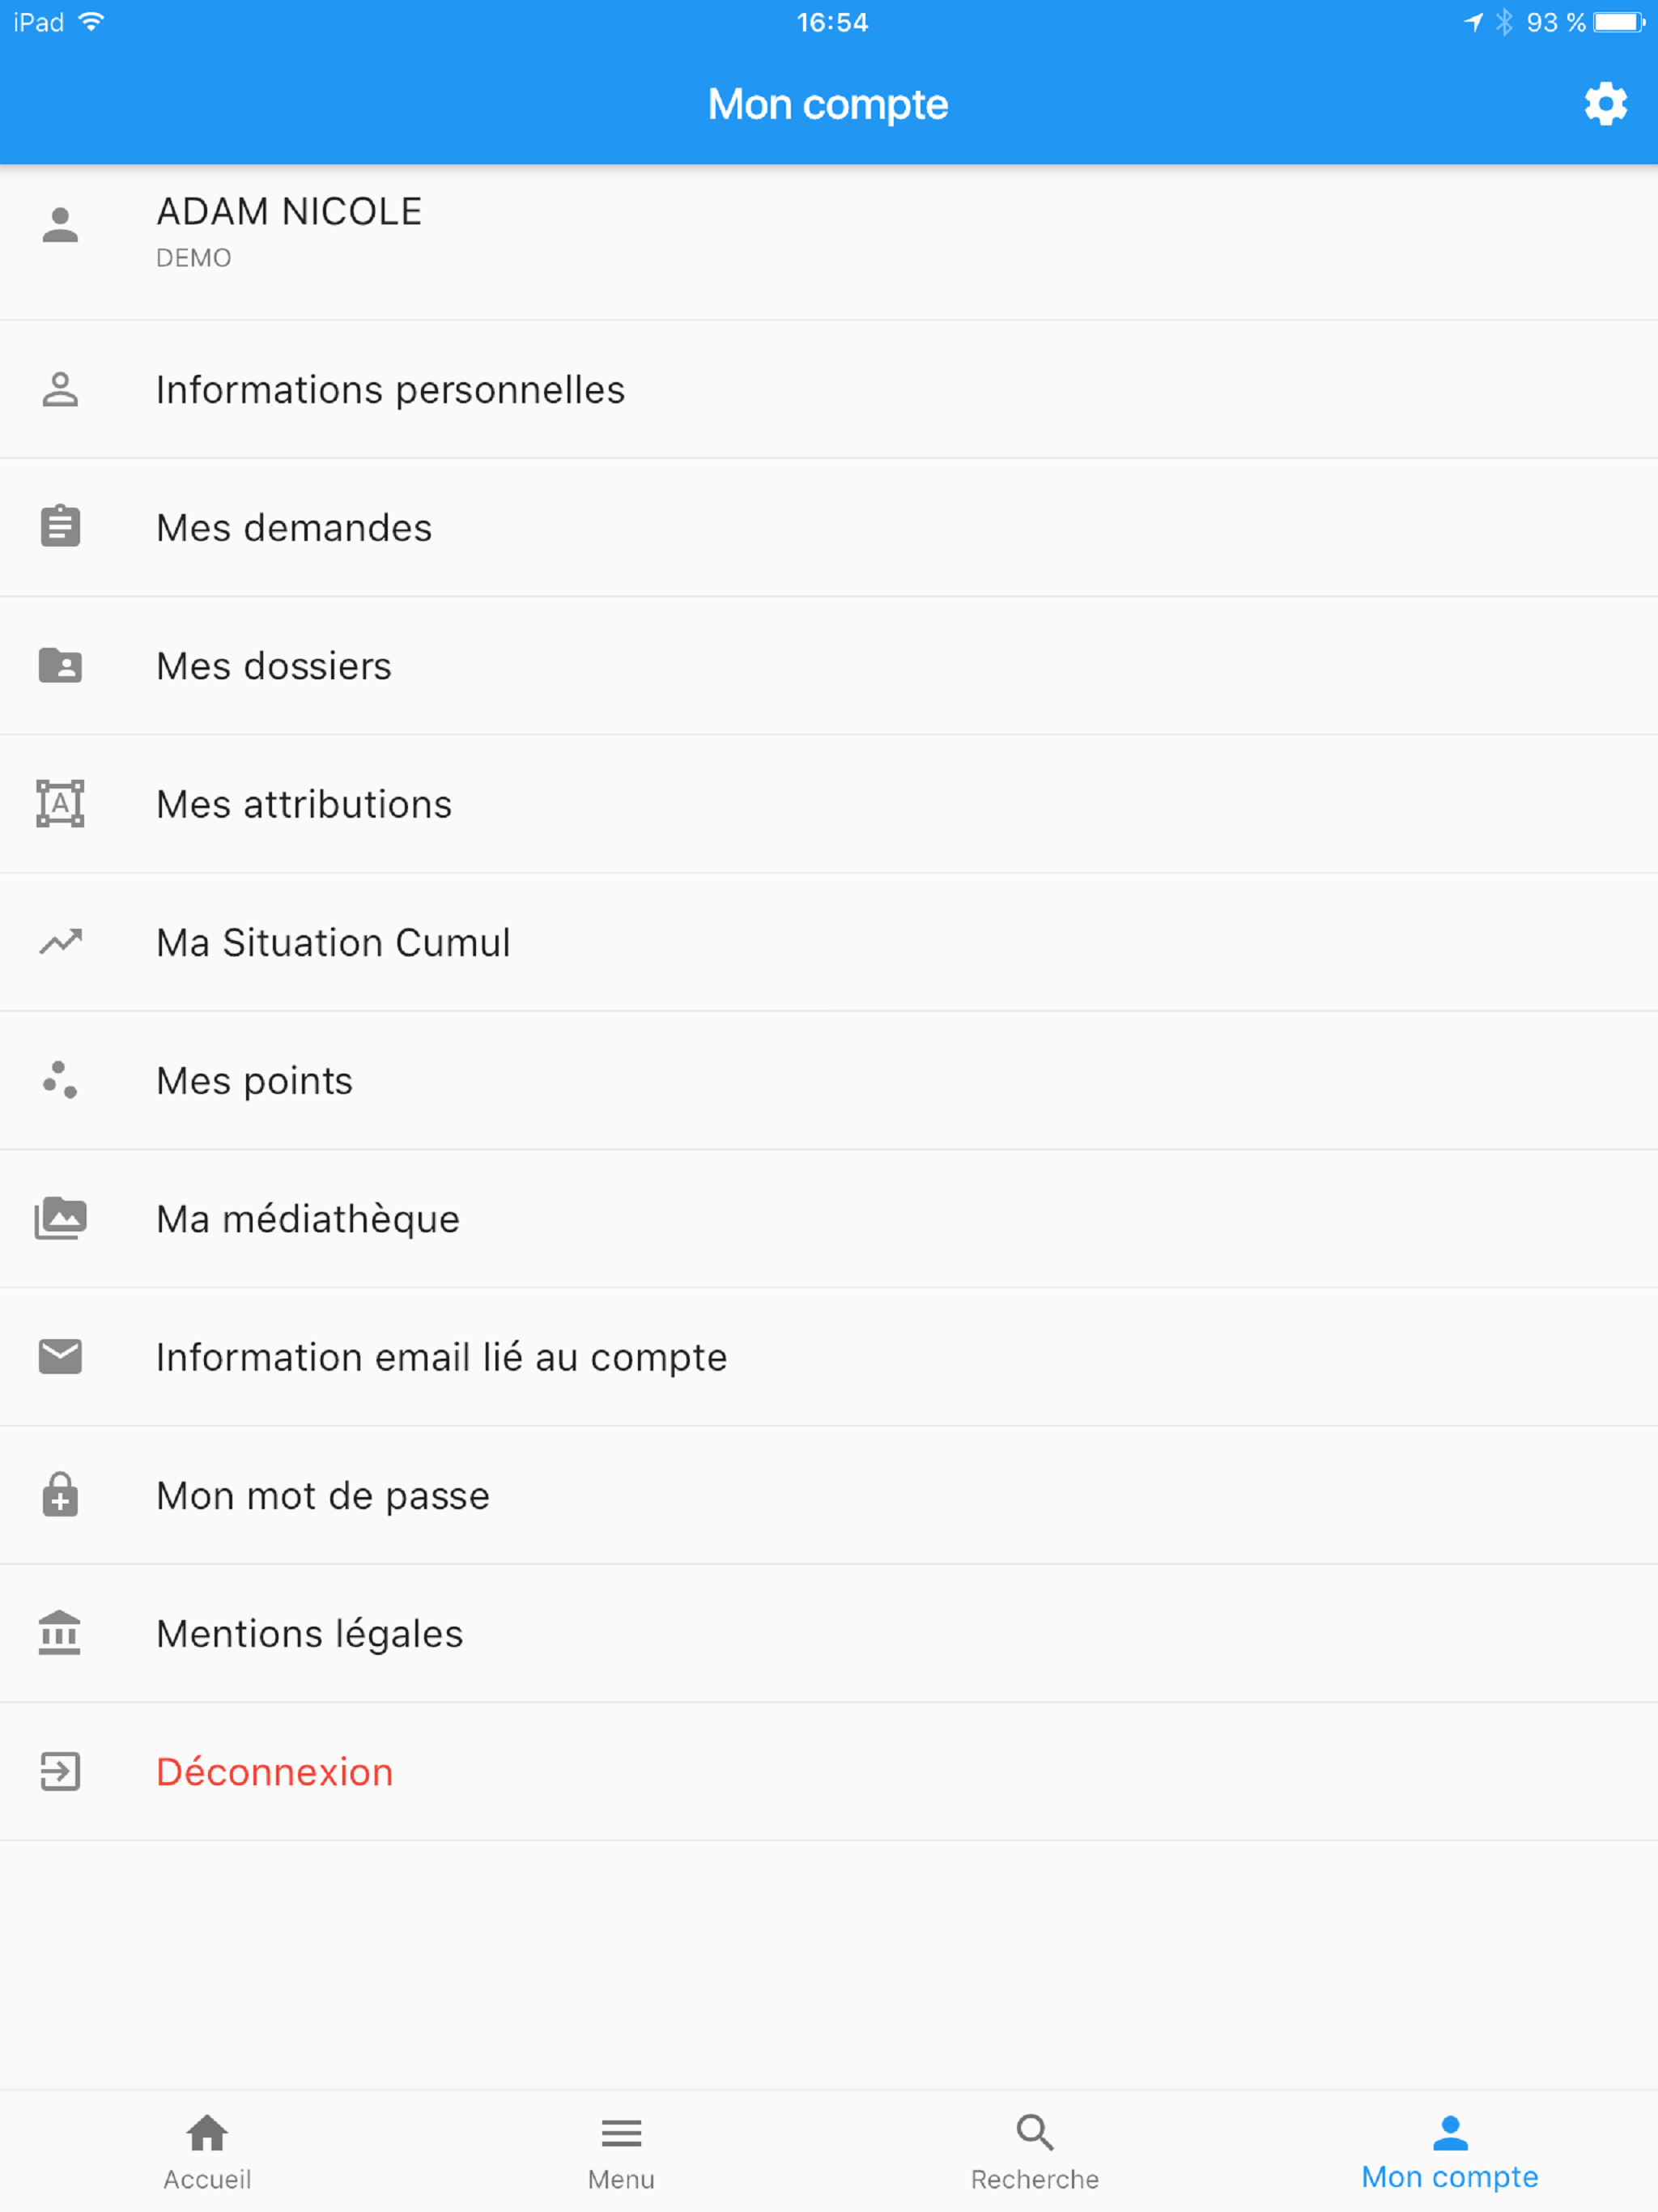Tap the clipboard icon beside Mes demandes
The image size is (1658, 2212).
click(60, 526)
